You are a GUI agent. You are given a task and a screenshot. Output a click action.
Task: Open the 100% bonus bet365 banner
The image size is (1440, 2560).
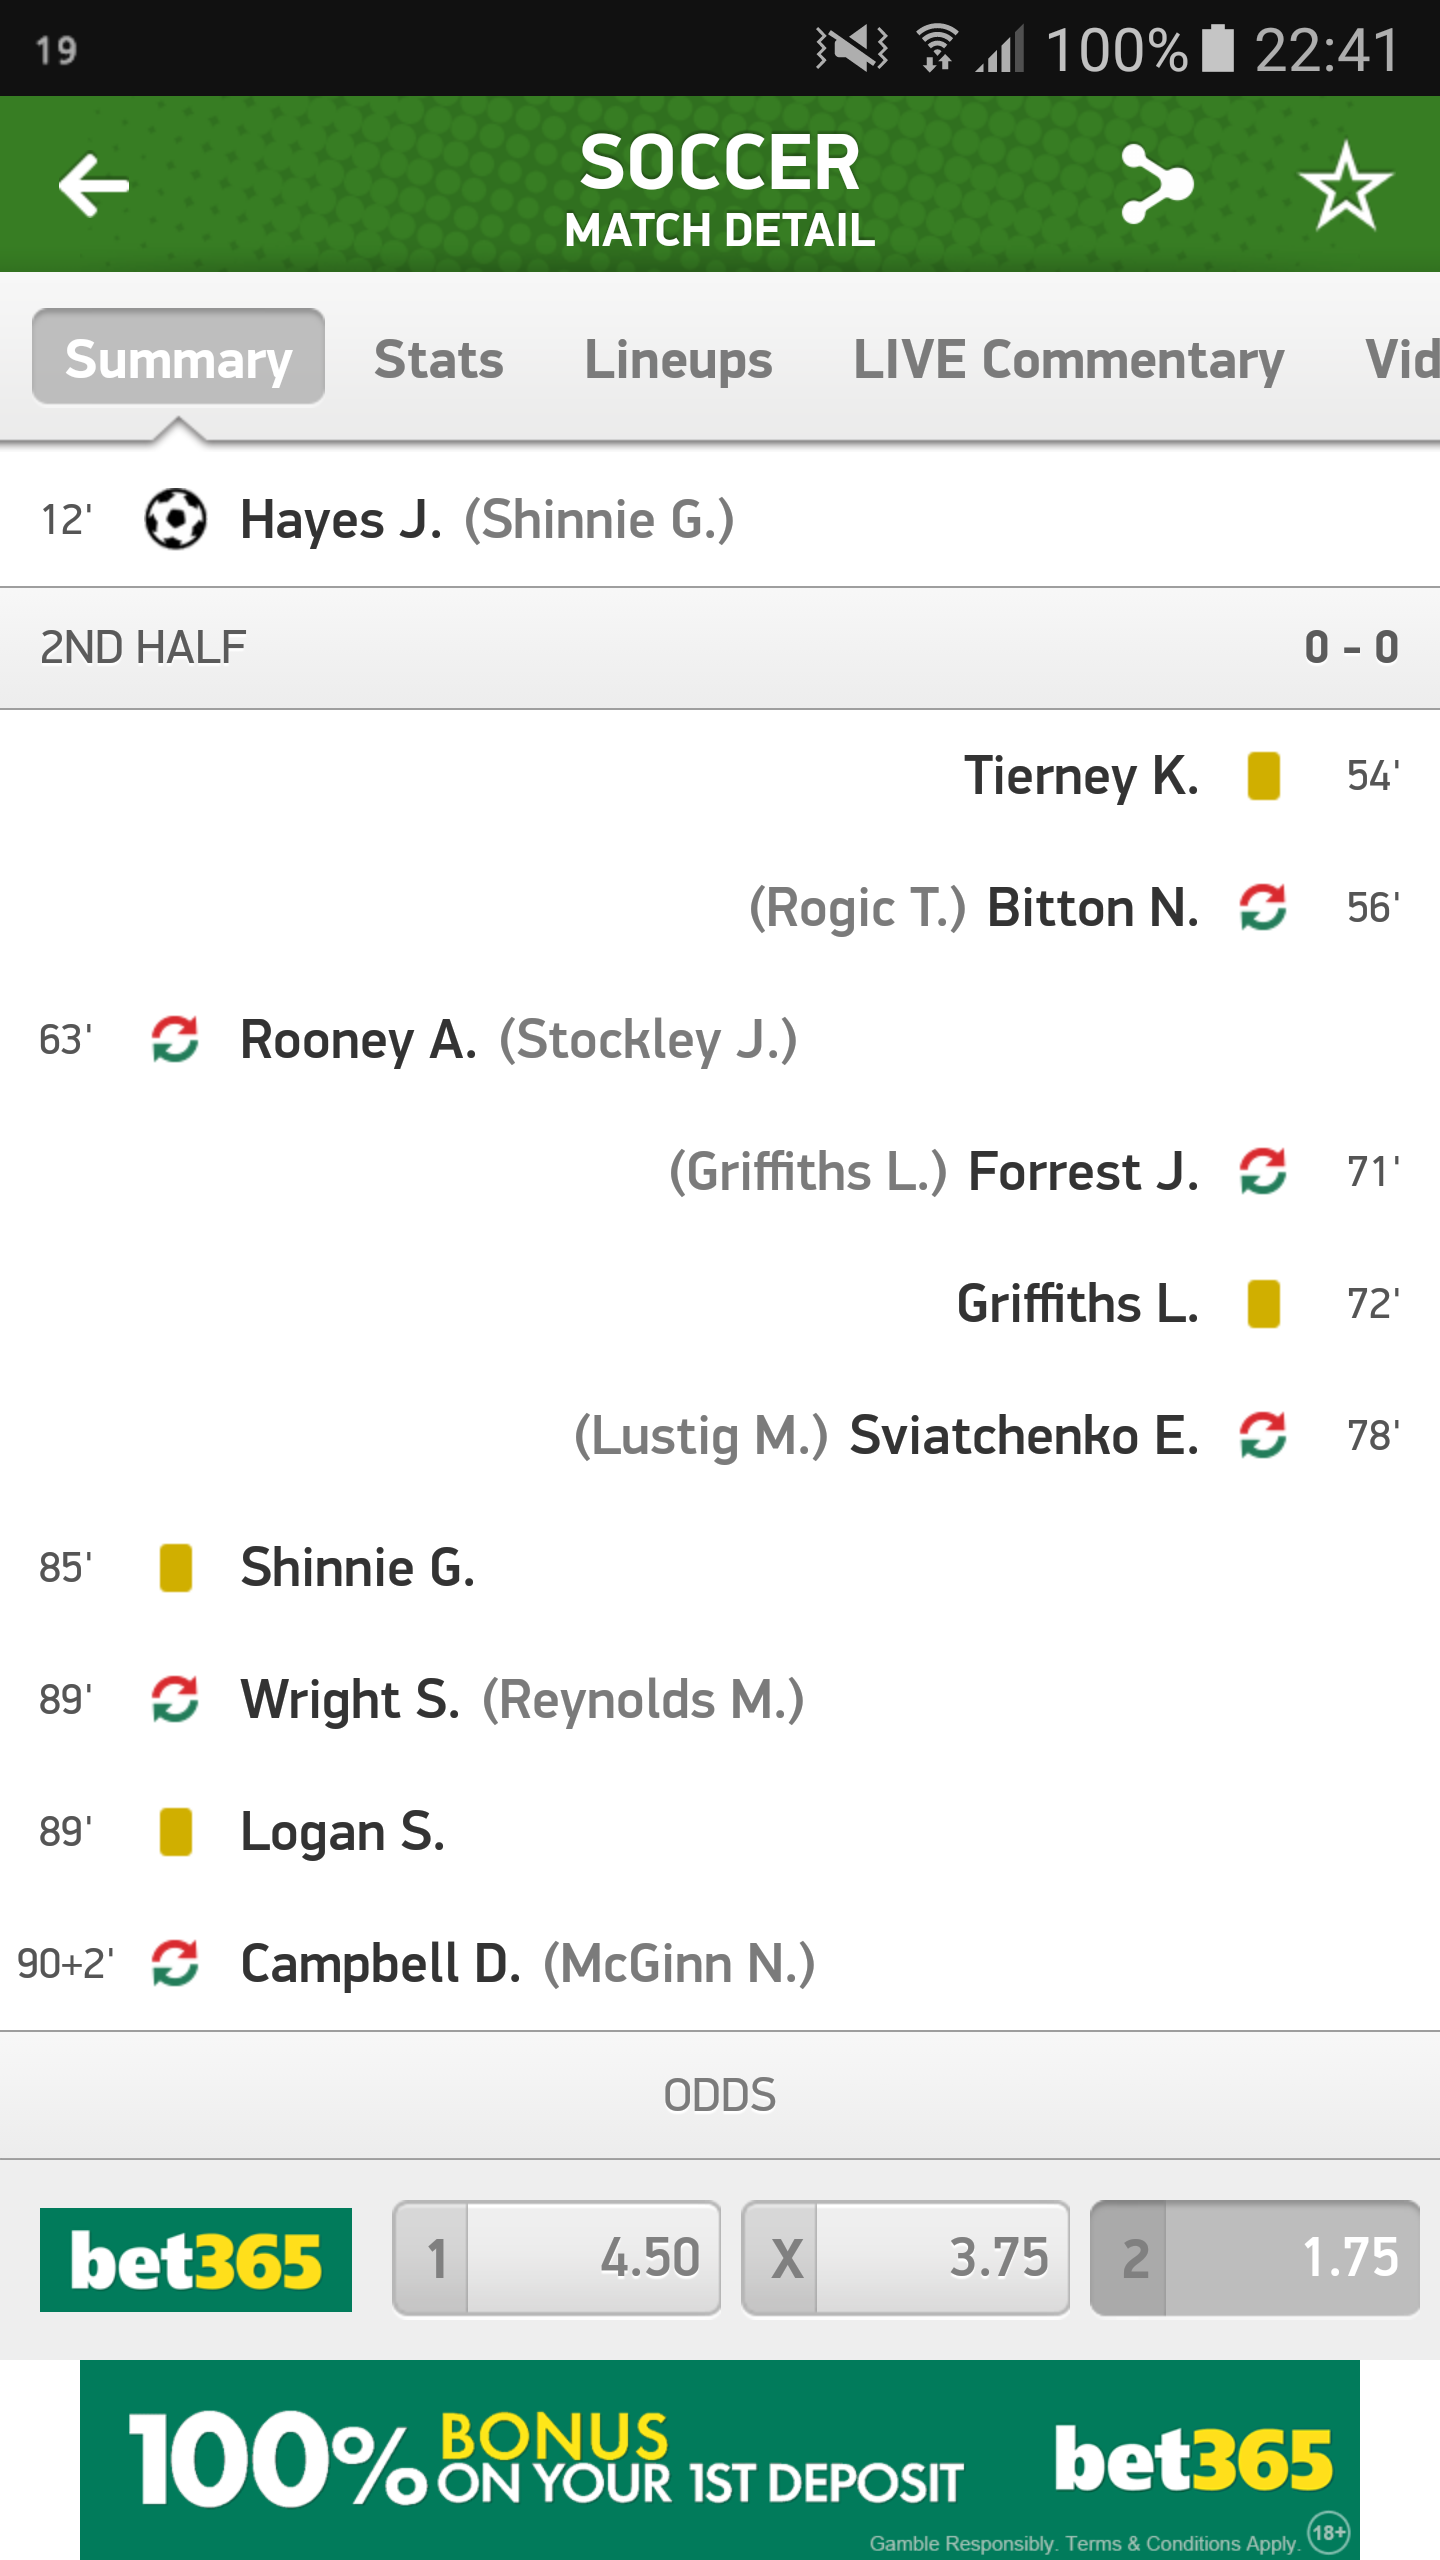click(720, 2460)
